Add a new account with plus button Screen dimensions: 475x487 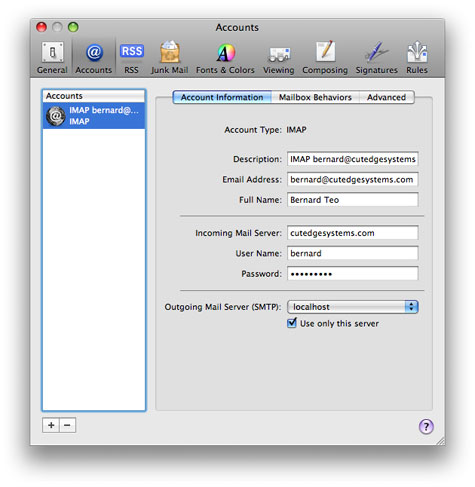point(51,425)
